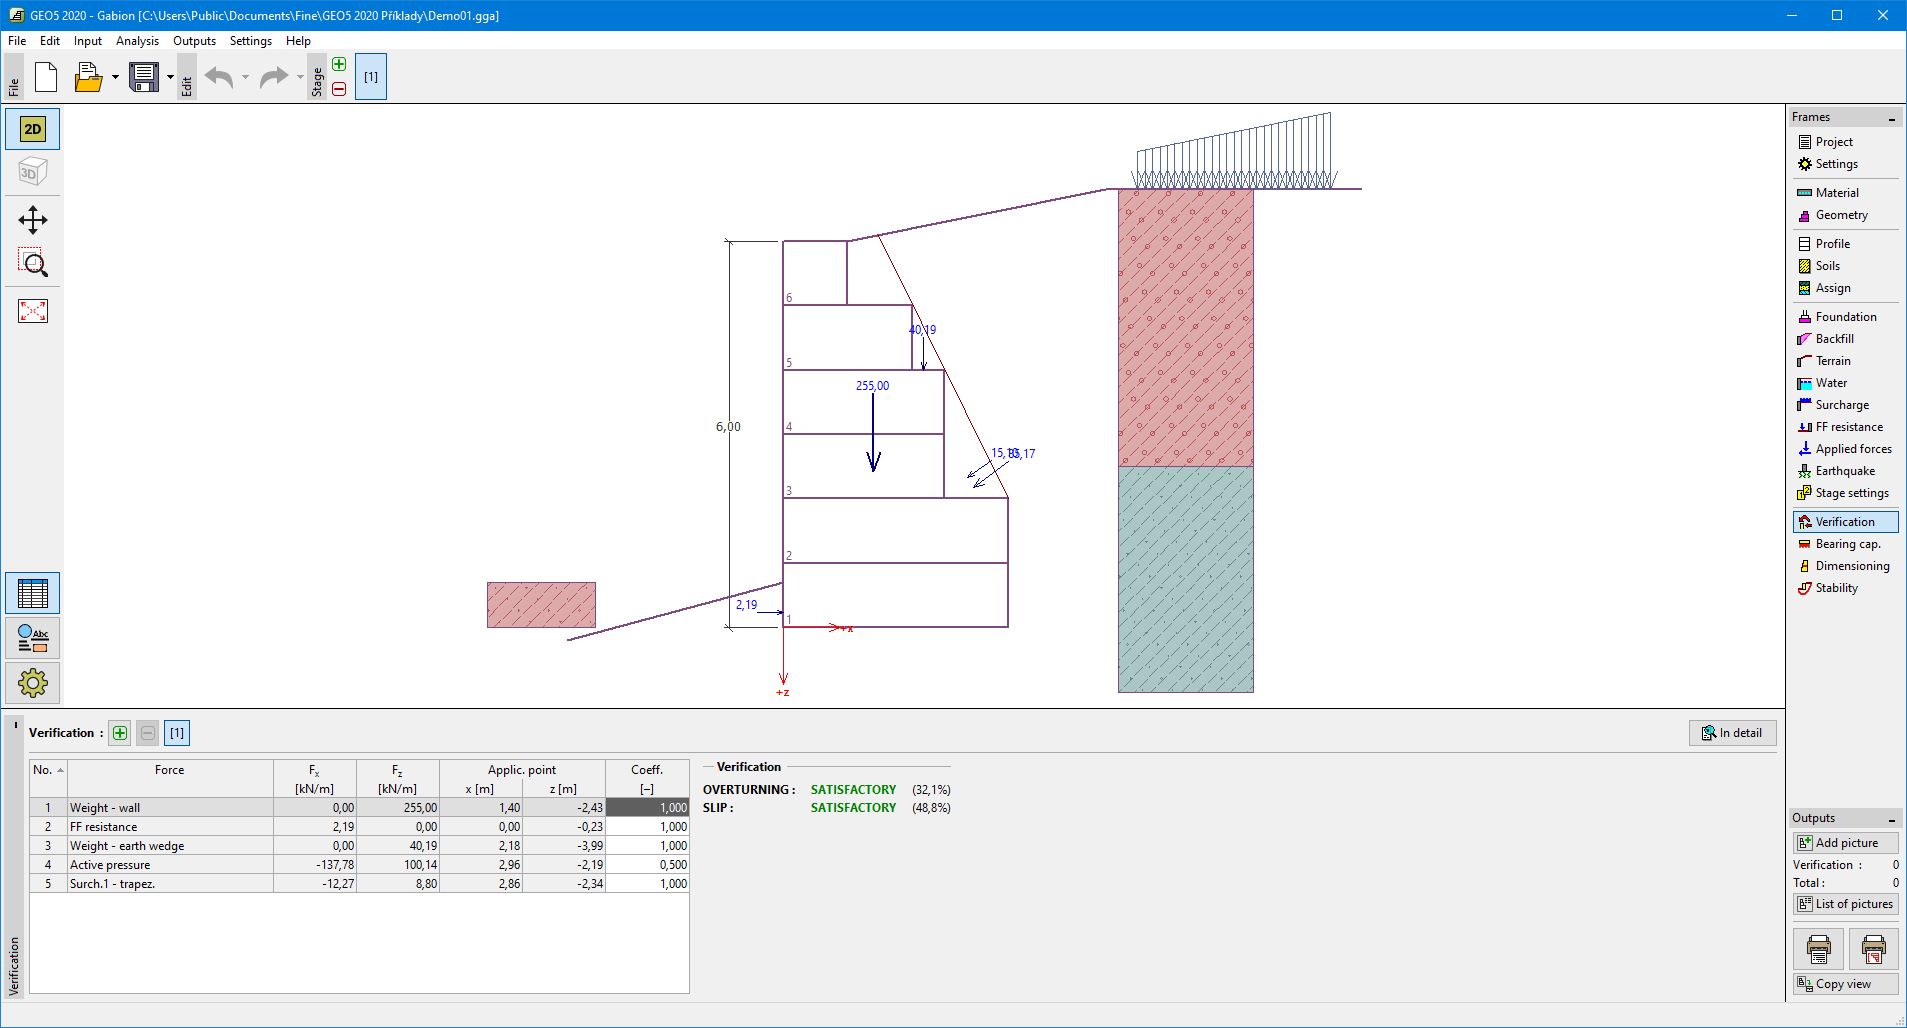The image size is (1907, 1028).
Task: Click the Add picture button
Action: click(1845, 843)
